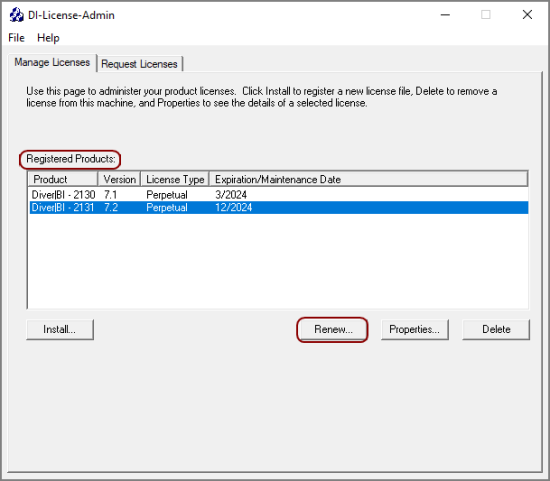Viewport: 550px width, 481px height.
Task: Click the Renew... button
Action: [333, 329]
